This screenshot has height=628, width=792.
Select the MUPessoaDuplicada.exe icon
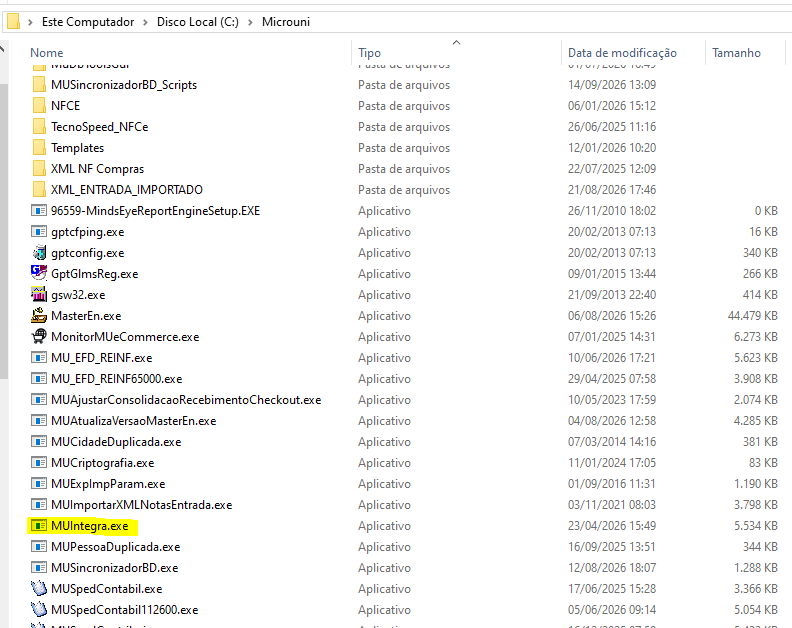tap(39, 547)
